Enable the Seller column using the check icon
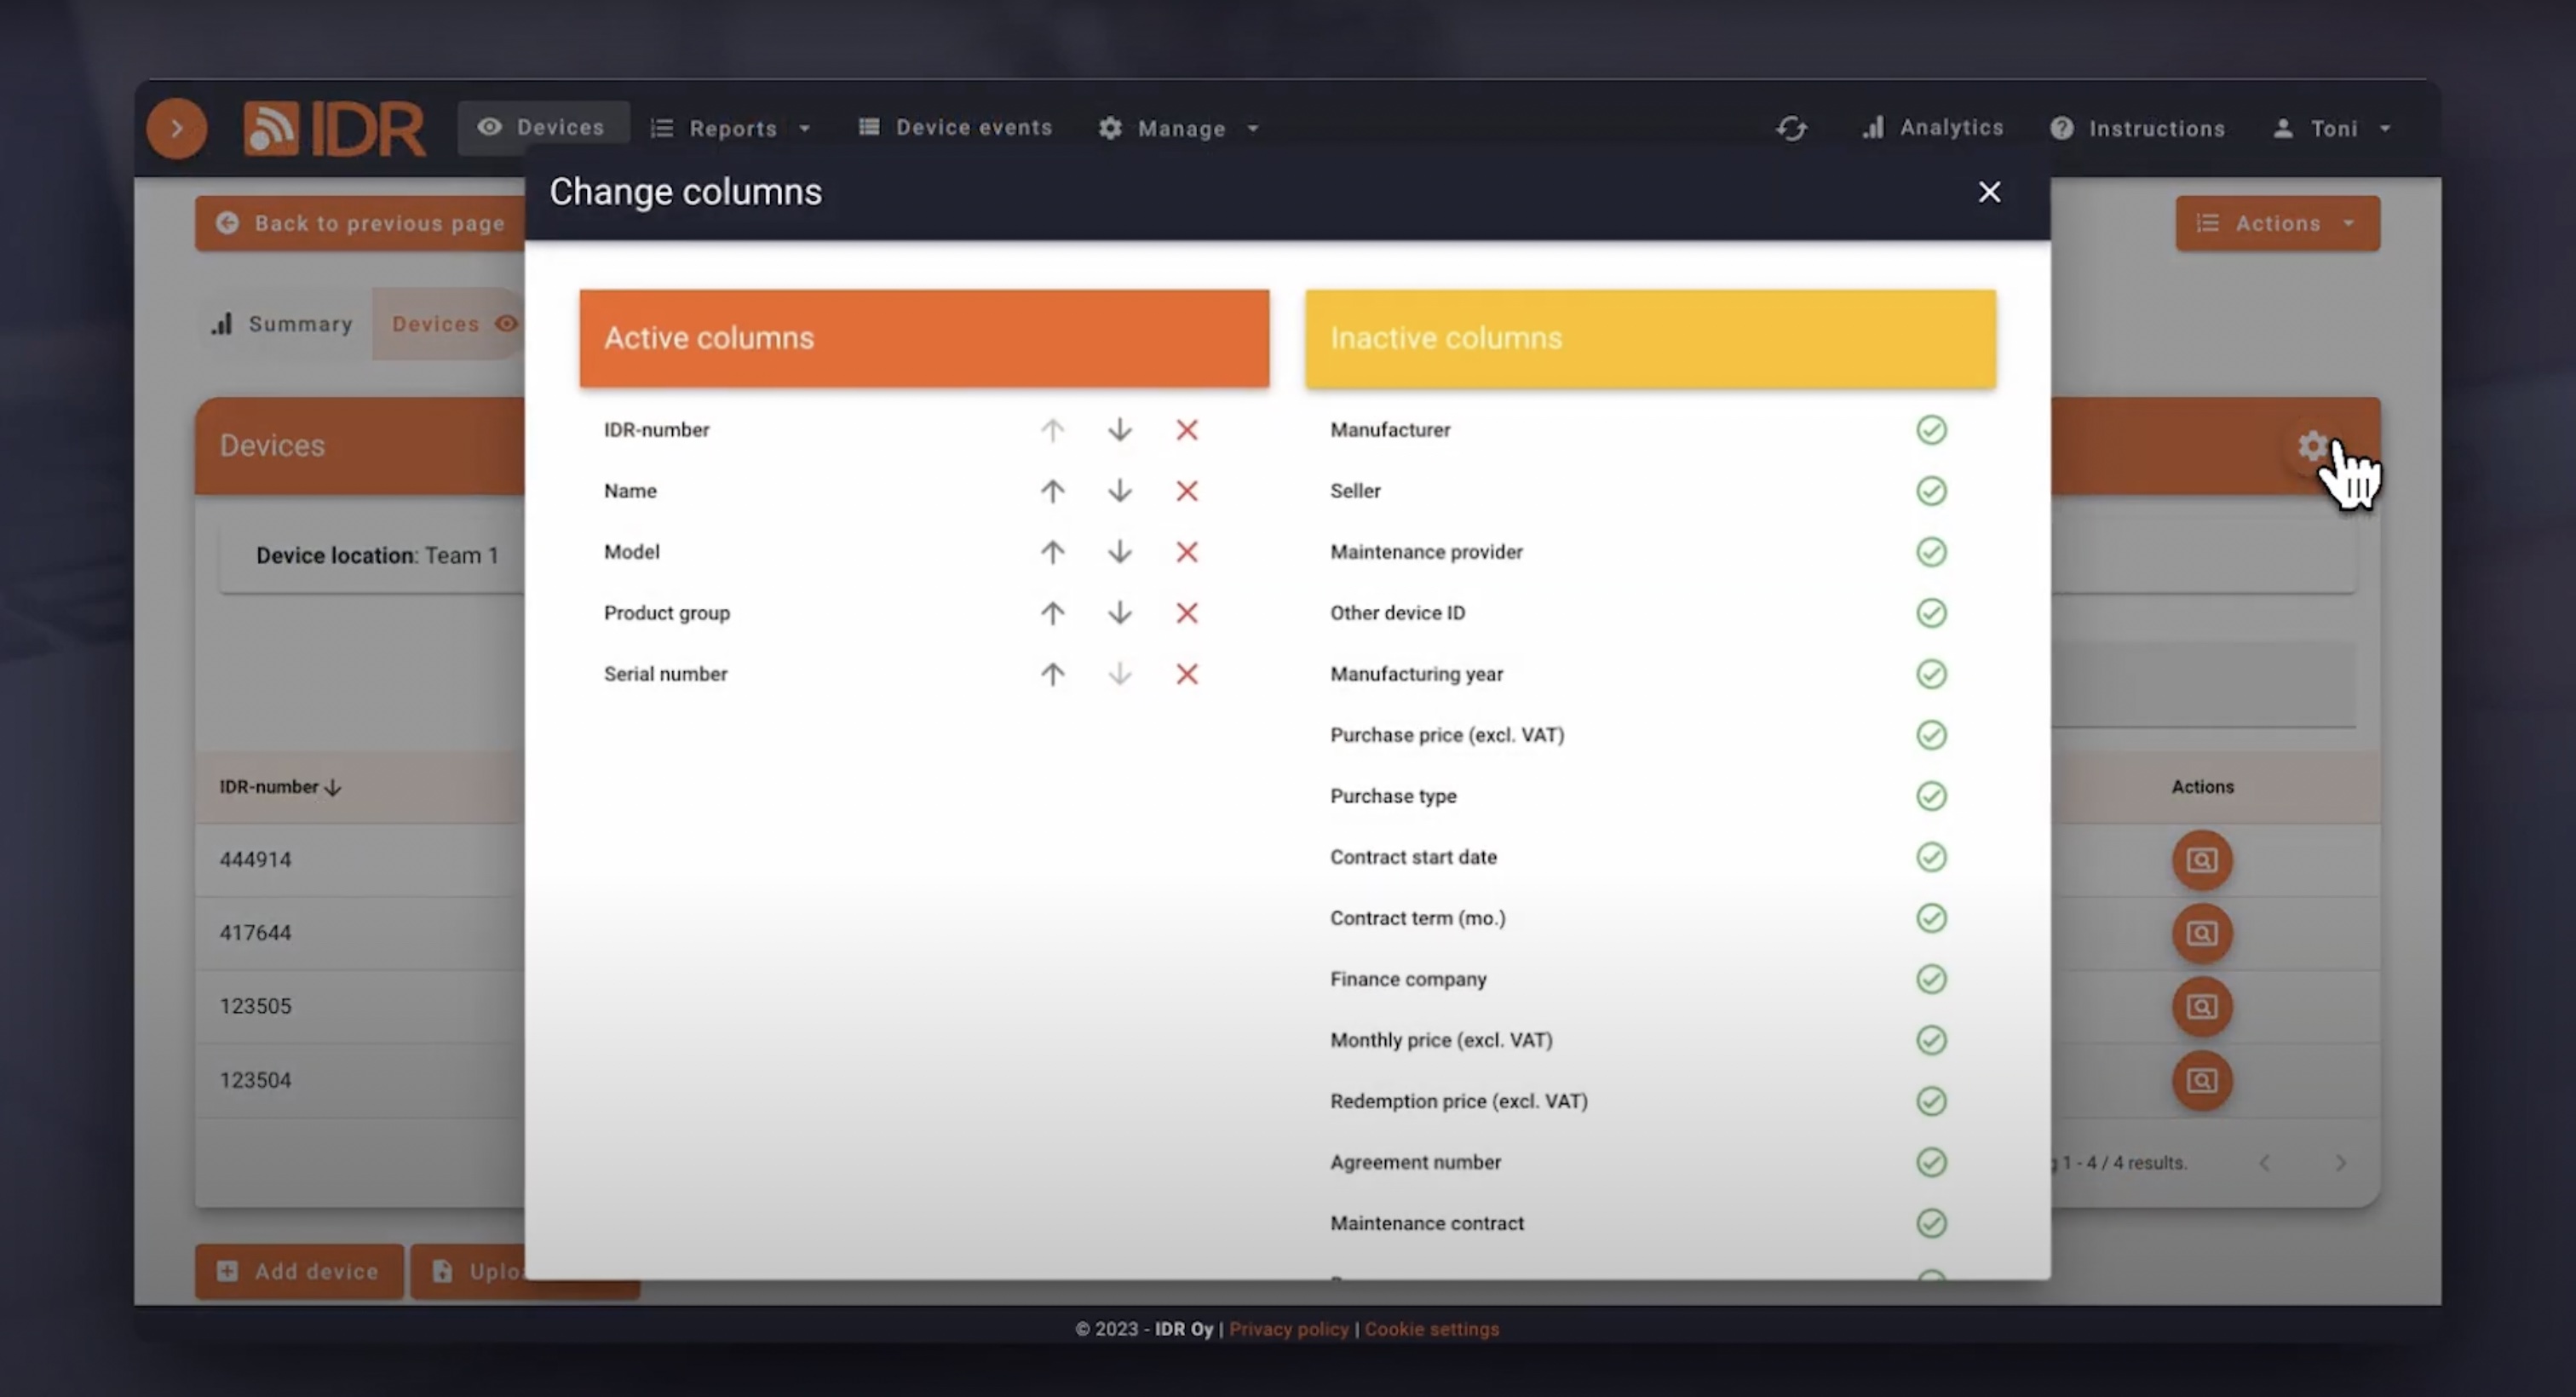This screenshot has height=1397, width=2576. (x=1931, y=491)
